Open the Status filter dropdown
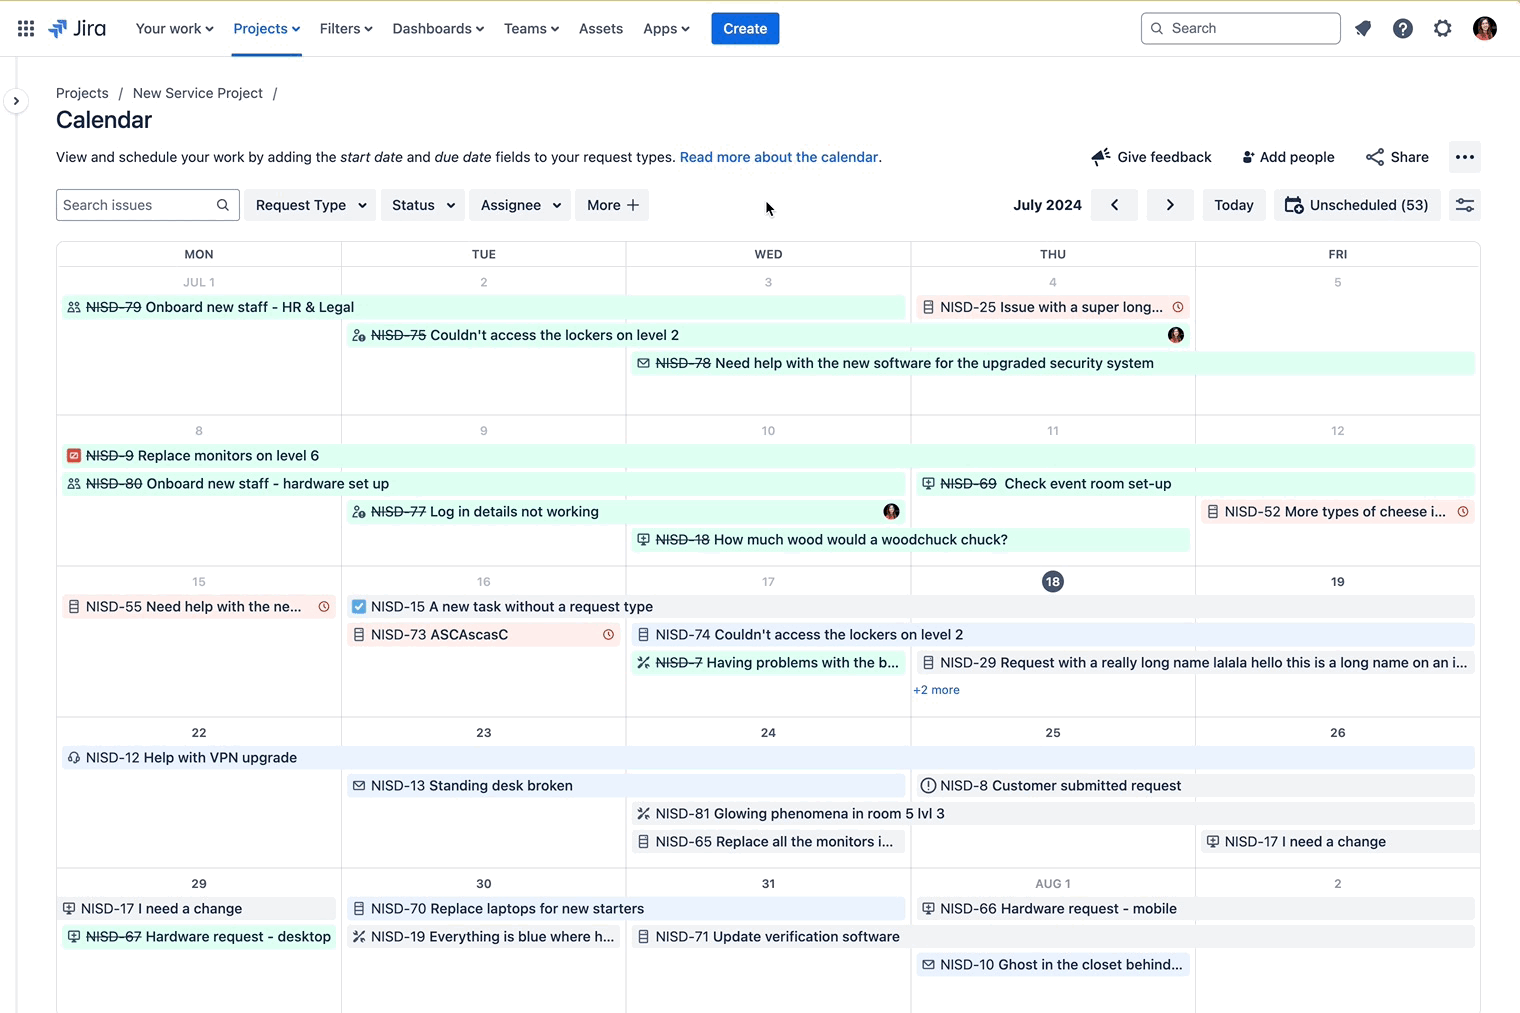The height and width of the screenshot is (1013, 1520). coord(422,205)
